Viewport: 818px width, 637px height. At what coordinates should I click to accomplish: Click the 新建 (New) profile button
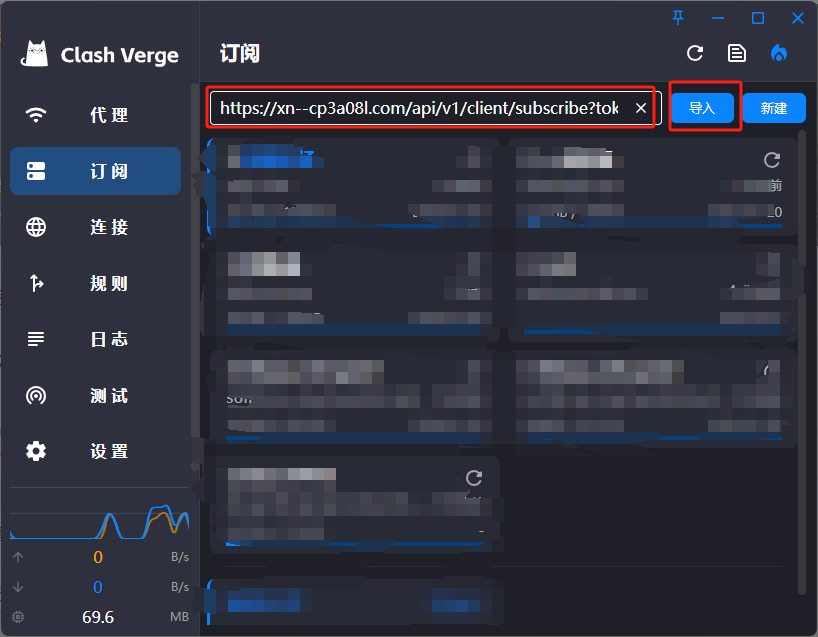pos(774,108)
